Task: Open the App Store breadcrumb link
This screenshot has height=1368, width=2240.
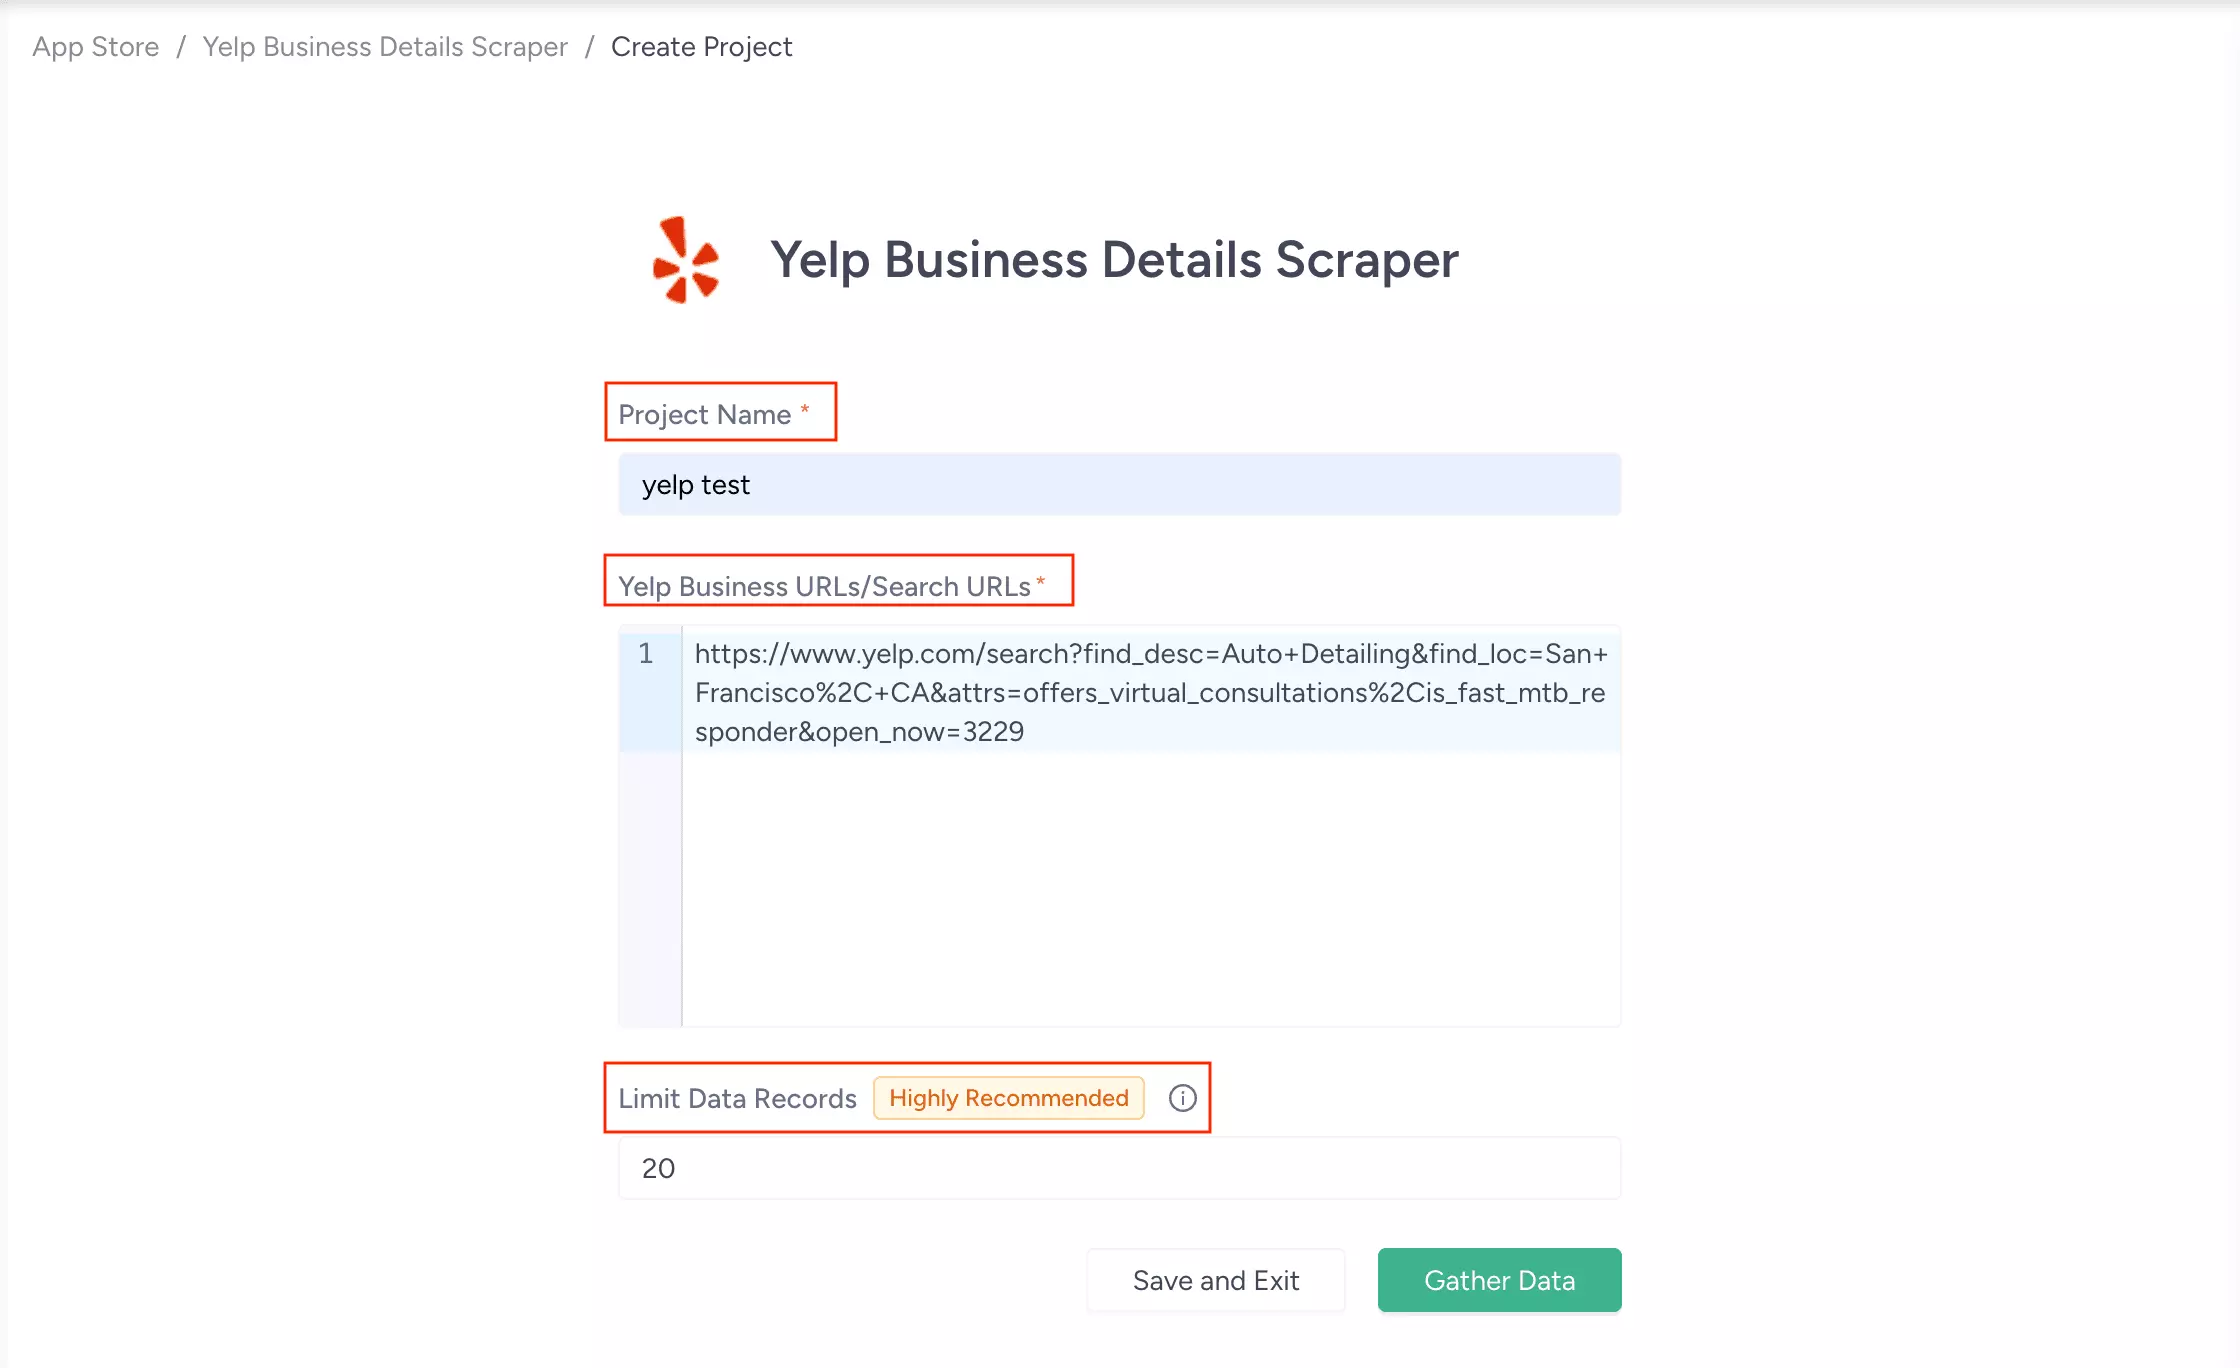Action: [96, 47]
